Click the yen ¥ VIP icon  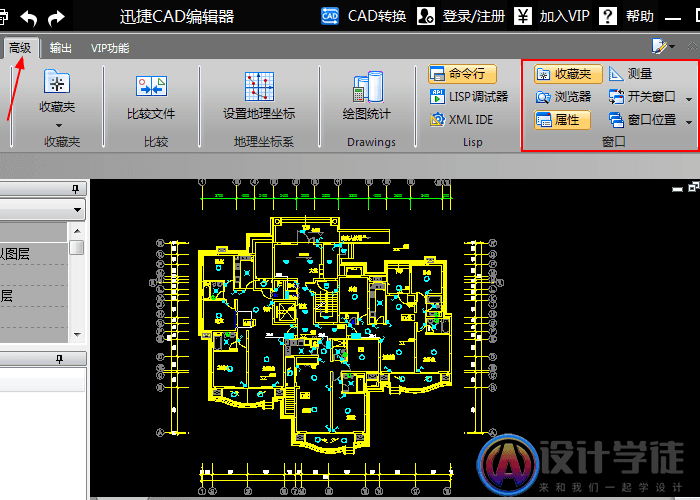click(523, 17)
